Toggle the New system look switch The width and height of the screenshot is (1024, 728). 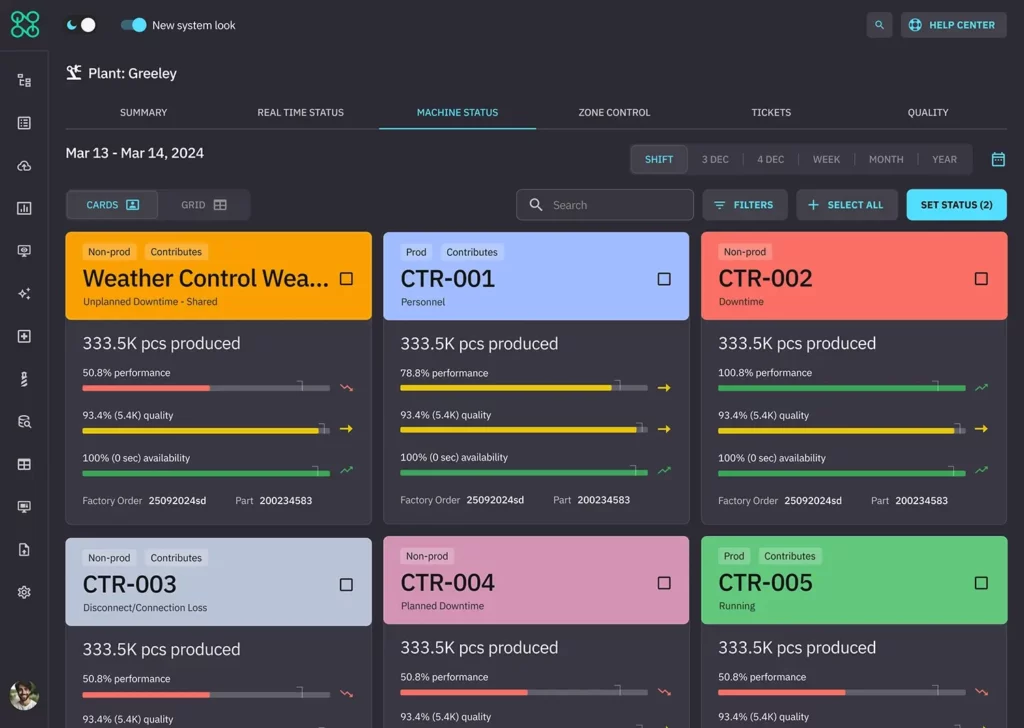pos(134,25)
